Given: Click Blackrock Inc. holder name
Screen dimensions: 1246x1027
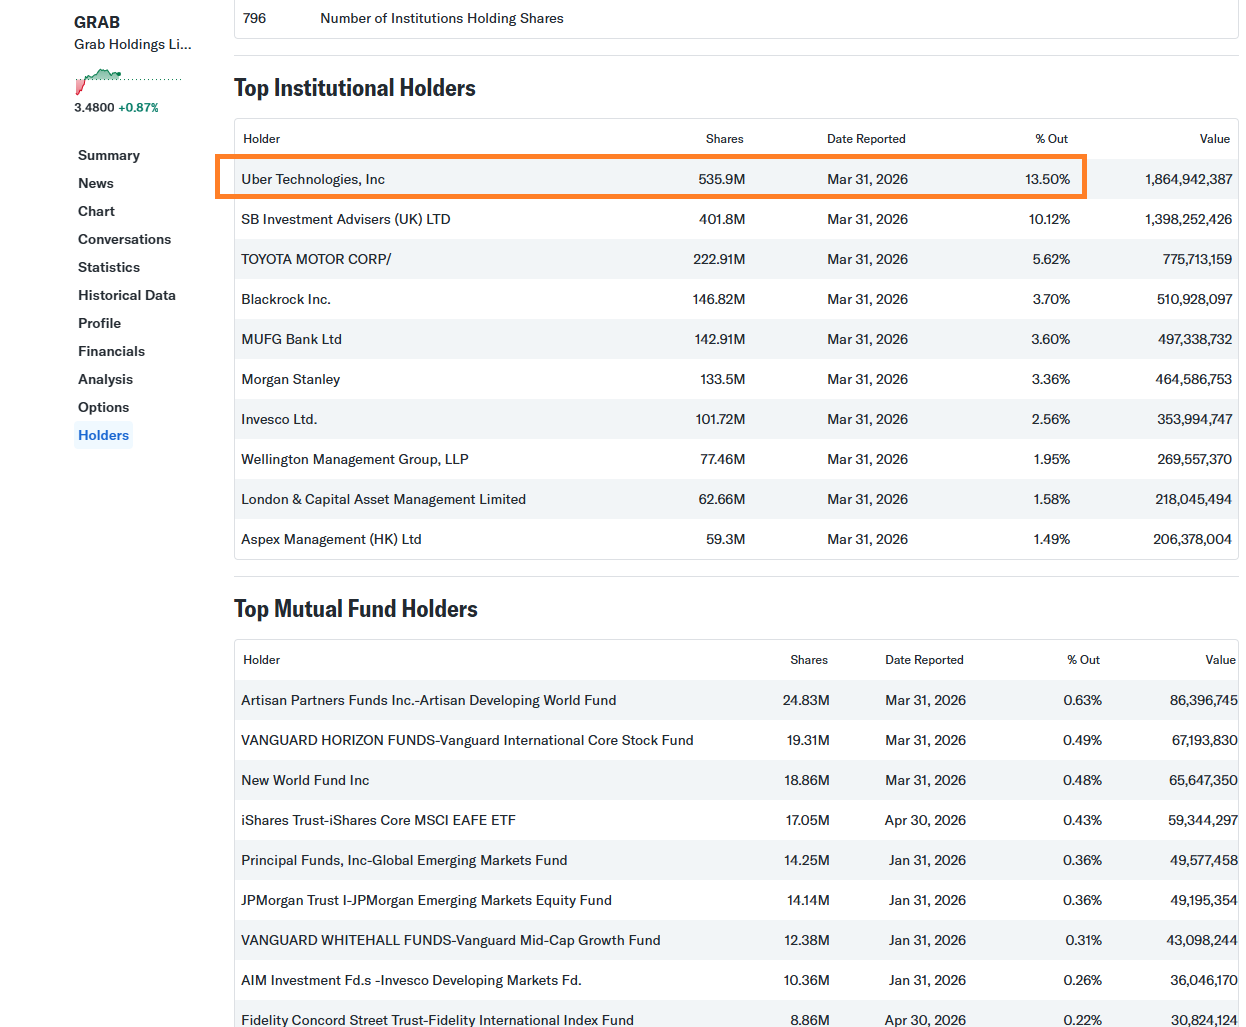Looking at the screenshot, I should [285, 299].
